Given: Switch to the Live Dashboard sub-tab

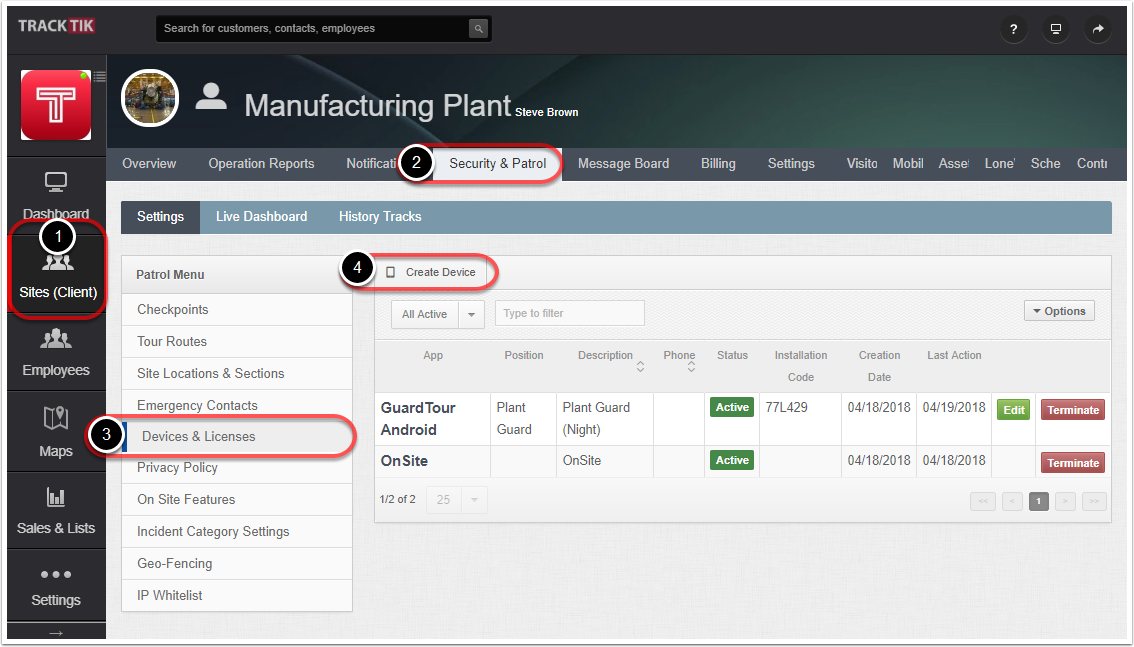Looking at the screenshot, I should (x=261, y=217).
